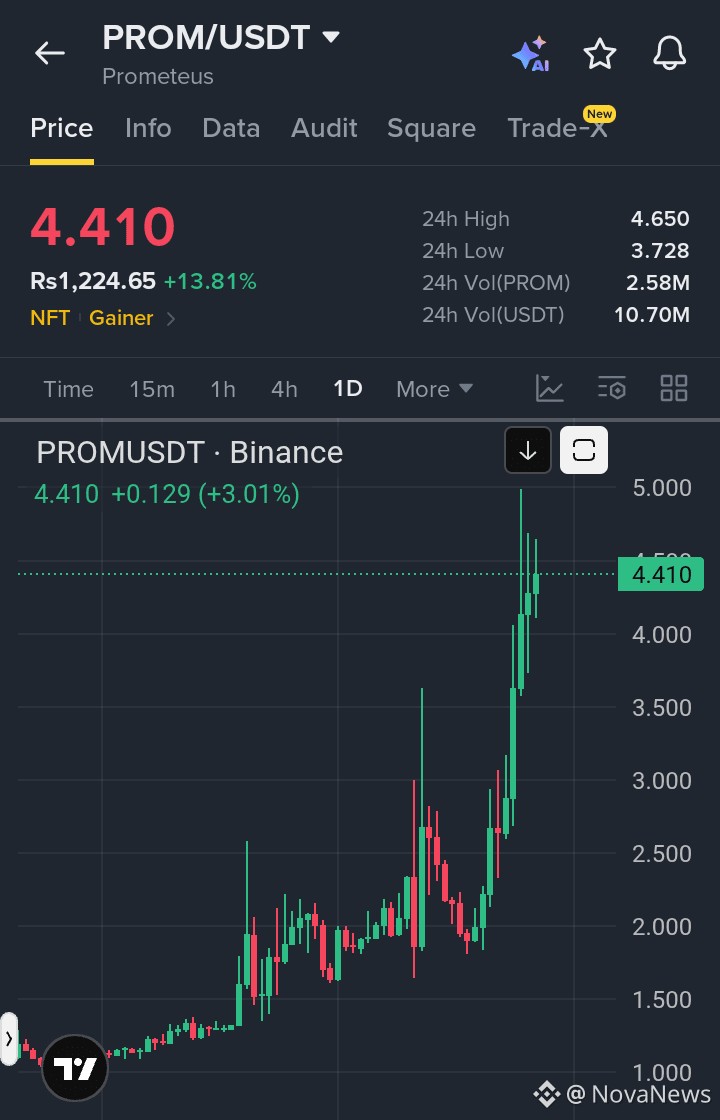The width and height of the screenshot is (720, 1120).
Task: Click the 2.500 price axis label
Action: click(x=662, y=854)
